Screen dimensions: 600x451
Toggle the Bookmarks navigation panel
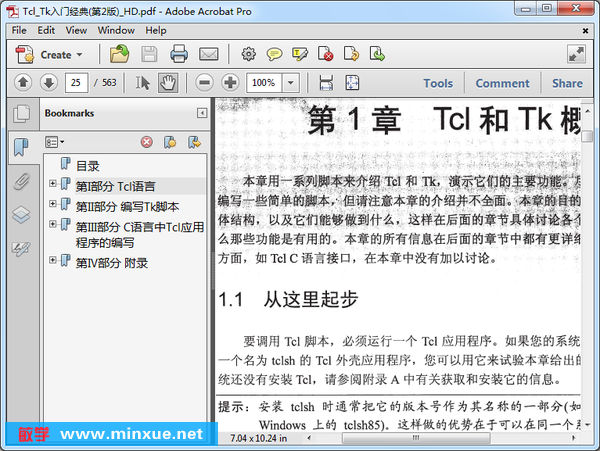pyautogui.click(x=21, y=147)
